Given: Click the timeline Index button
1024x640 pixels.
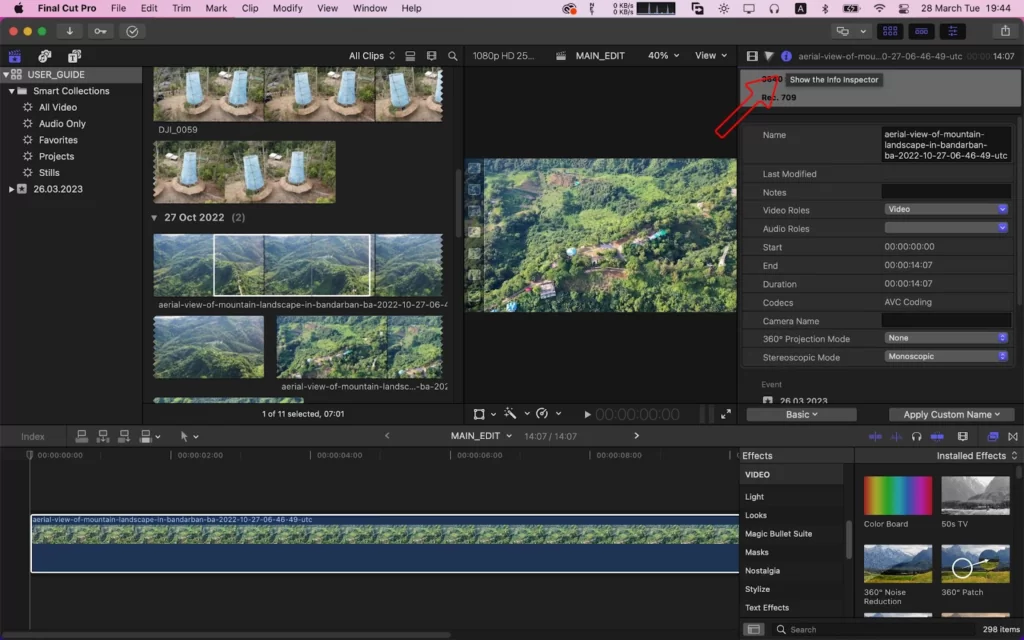Looking at the screenshot, I should click(x=33, y=436).
